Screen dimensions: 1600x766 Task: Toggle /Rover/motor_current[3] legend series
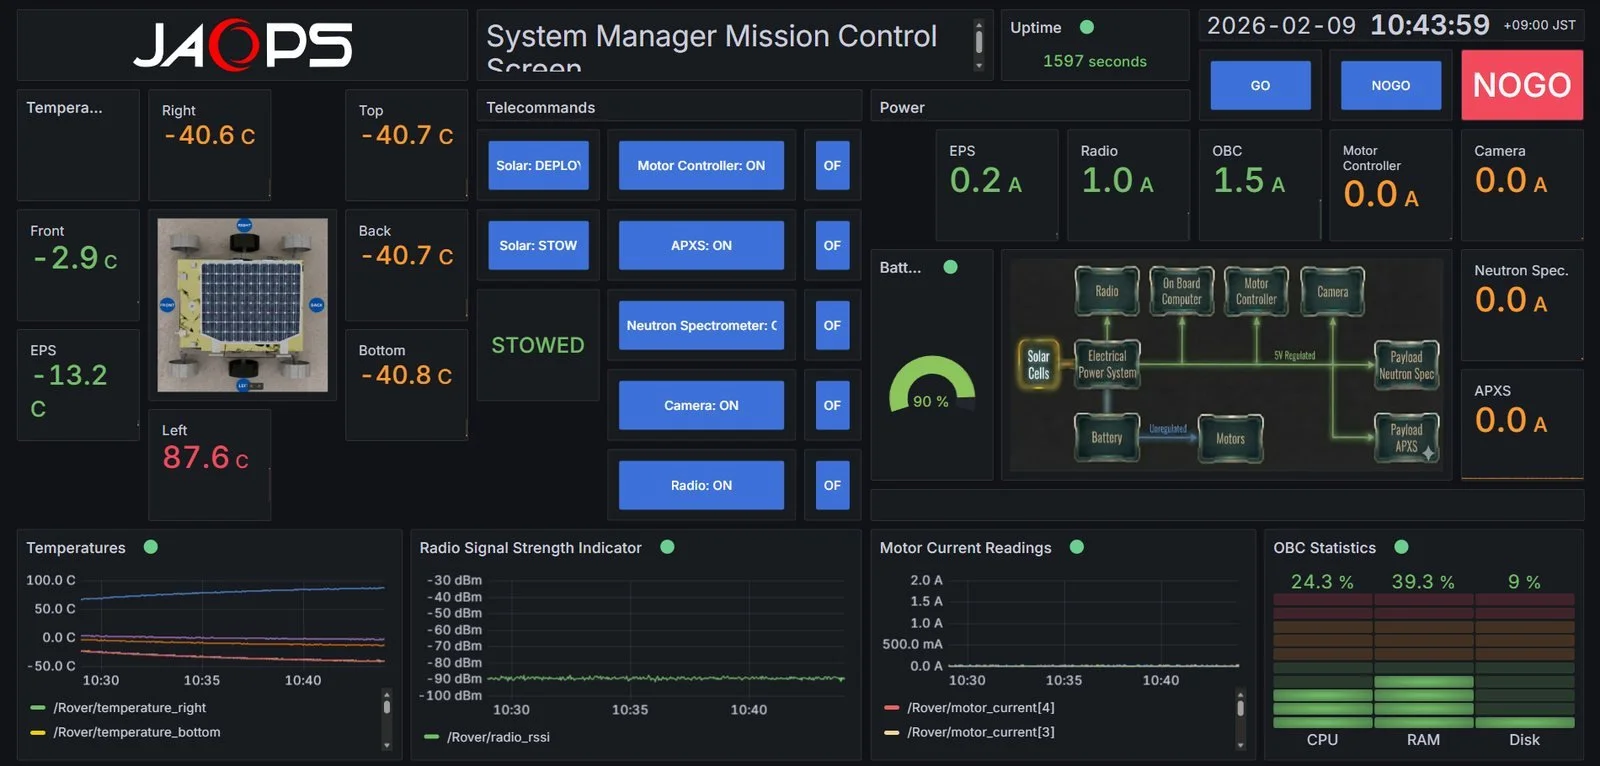click(980, 732)
